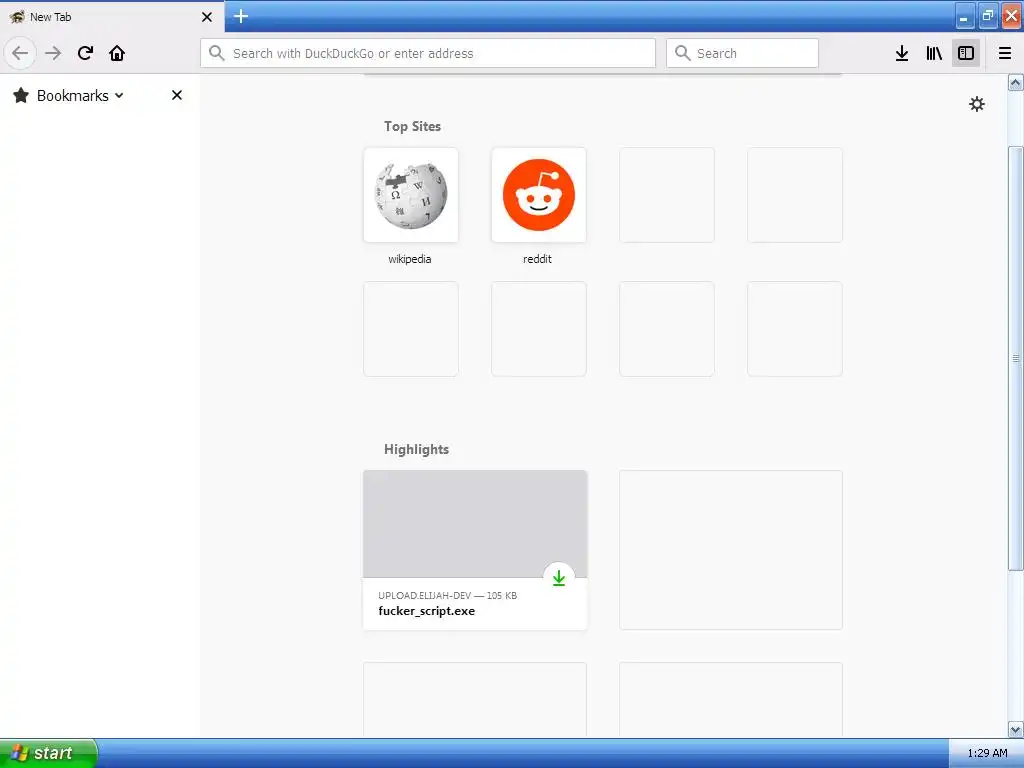The image size is (1024, 768).
Task: Click the Bookmarks star icon in sidebar
Action: (x=21, y=95)
